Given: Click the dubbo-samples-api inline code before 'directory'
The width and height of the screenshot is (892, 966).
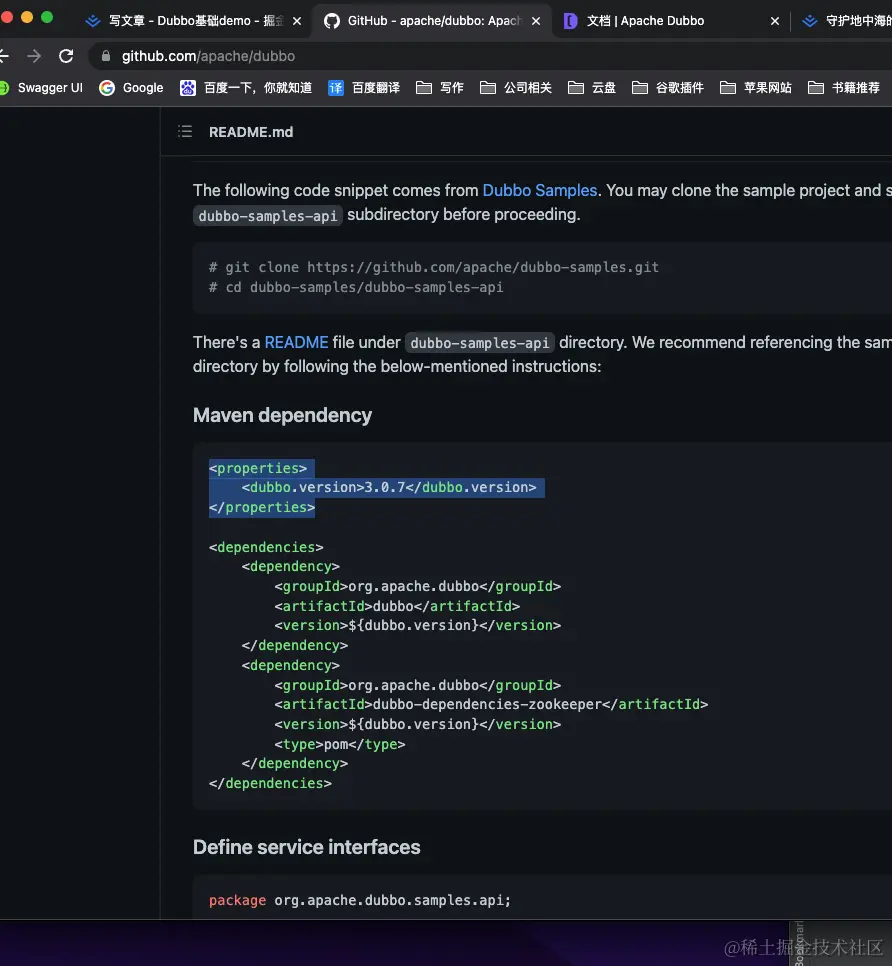Looking at the screenshot, I should pyautogui.click(x=479, y=343).
